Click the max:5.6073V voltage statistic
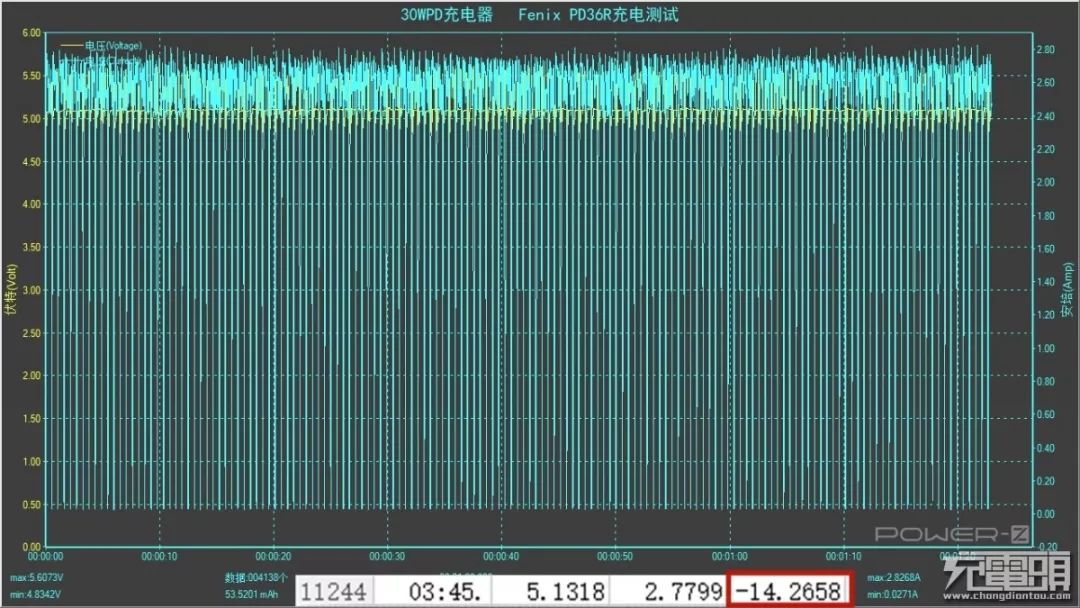1080x608 pixels. coord(37,578)
